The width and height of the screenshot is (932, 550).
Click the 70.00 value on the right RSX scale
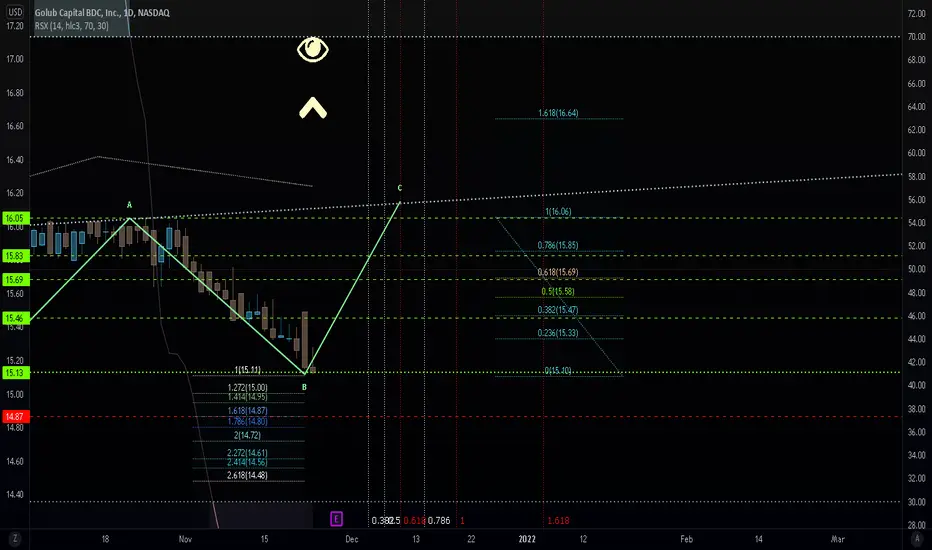917,37
